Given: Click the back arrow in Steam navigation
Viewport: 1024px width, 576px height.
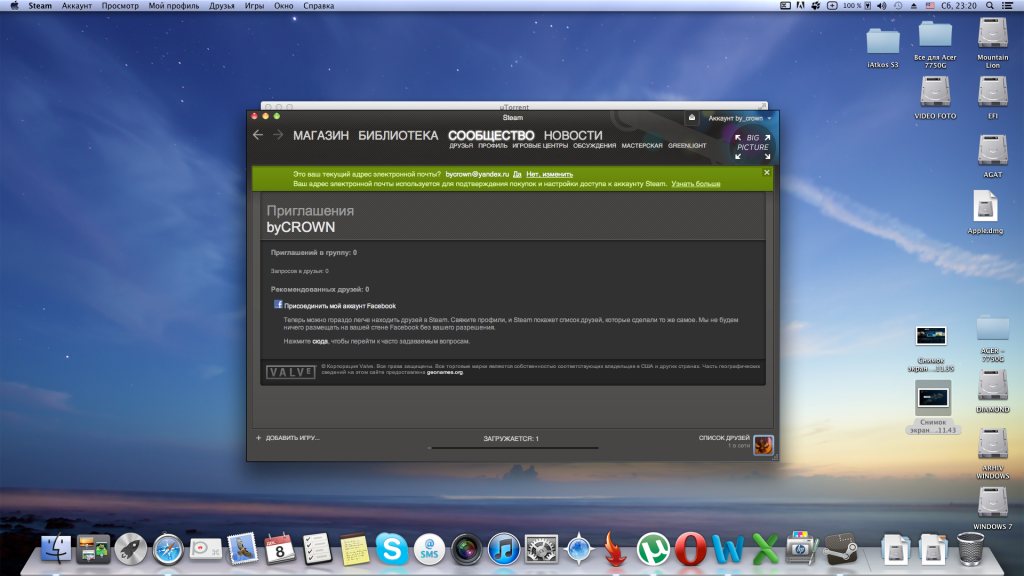Looking at the screenshot, I should click(258, 135).
